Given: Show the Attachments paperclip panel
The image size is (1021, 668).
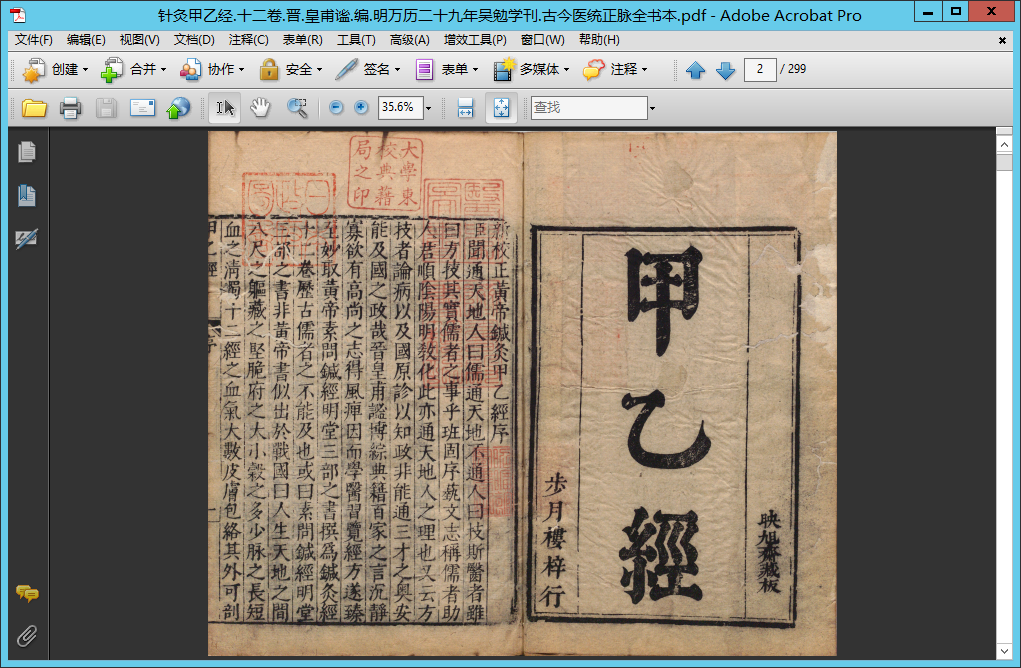Looking at the screenshot, I should tap(27, 636).
